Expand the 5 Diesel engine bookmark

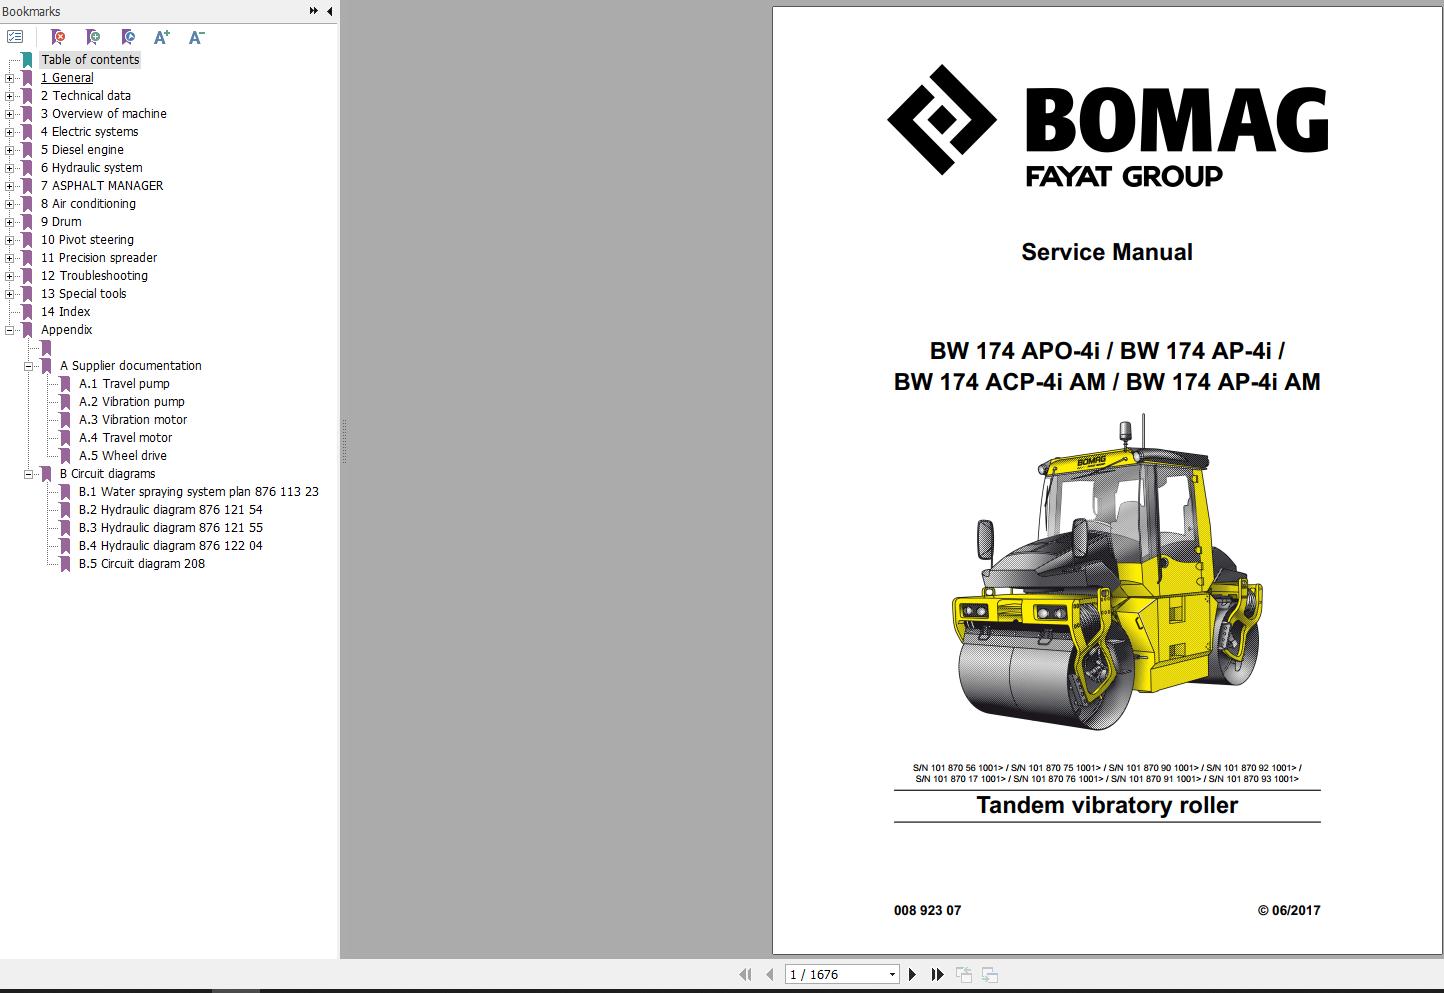click(10, 150)
